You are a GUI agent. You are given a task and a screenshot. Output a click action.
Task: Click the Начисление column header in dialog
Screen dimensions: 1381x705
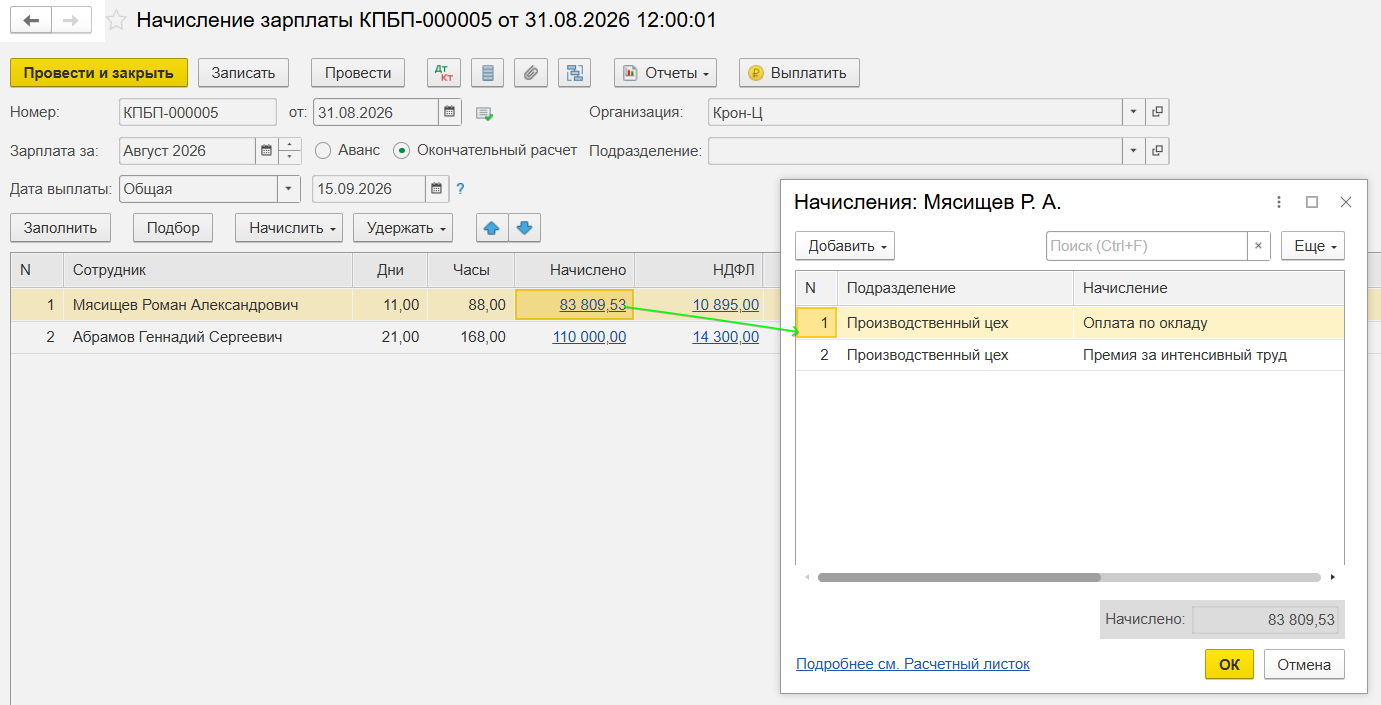[1208, 288]
